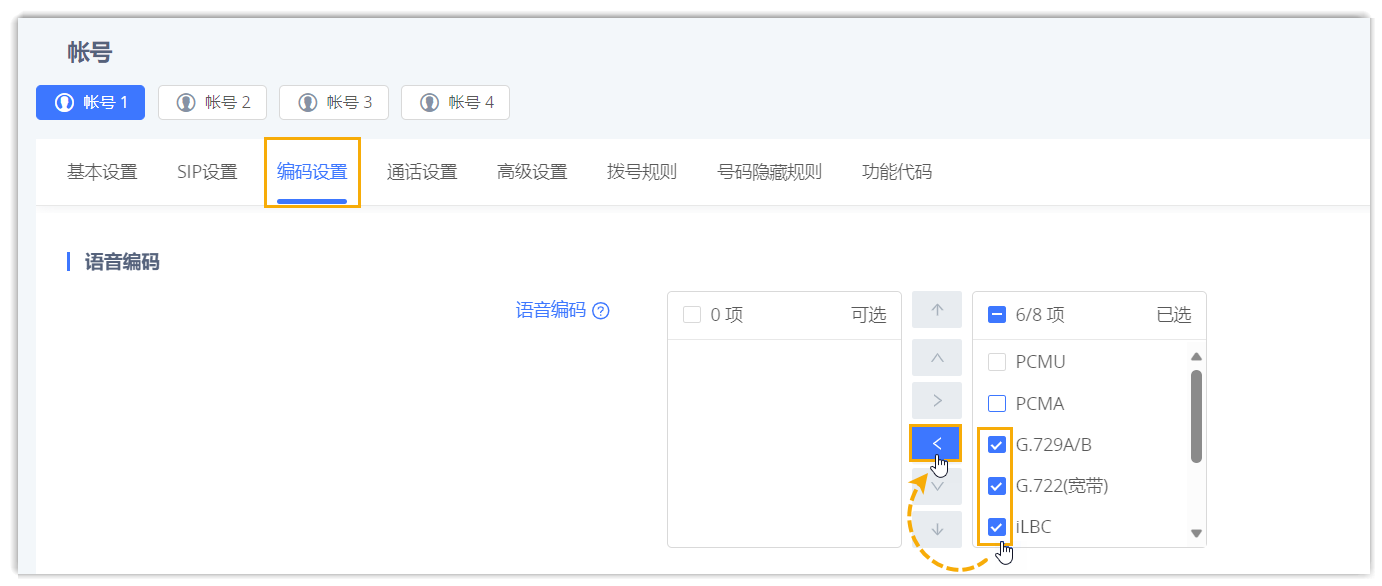The width and height of the screenshot is (1382, 586).
Task: Open the 帐号 4 account
Action: 456,102
